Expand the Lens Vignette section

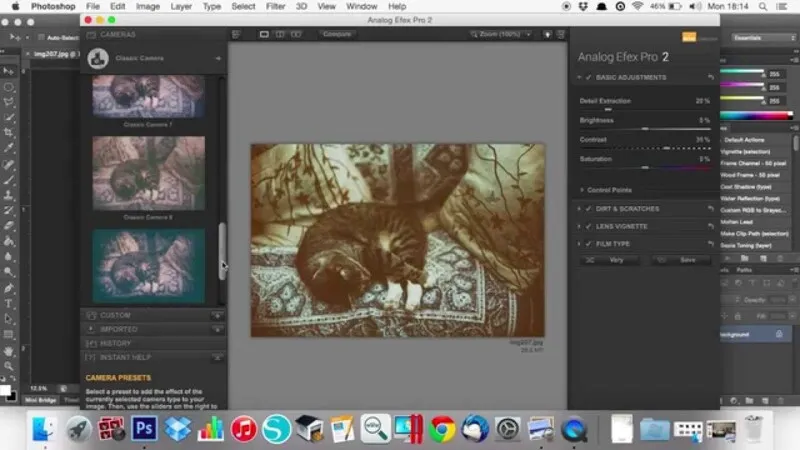point(579,226)
